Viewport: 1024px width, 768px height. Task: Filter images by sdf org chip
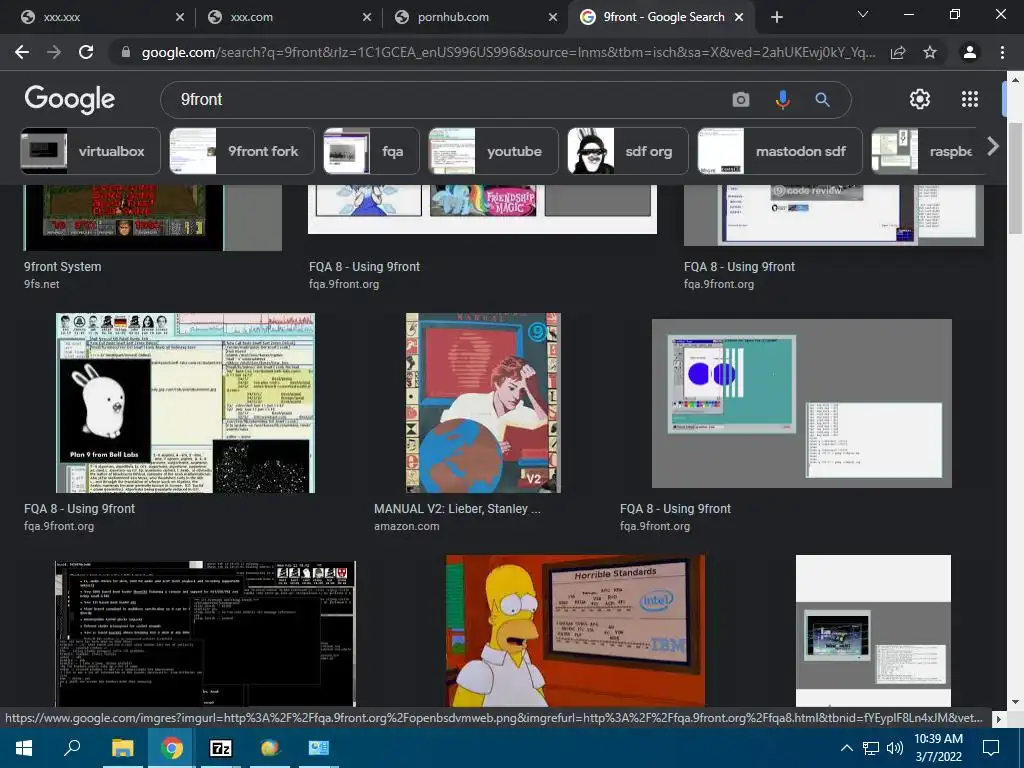point(628,151)
